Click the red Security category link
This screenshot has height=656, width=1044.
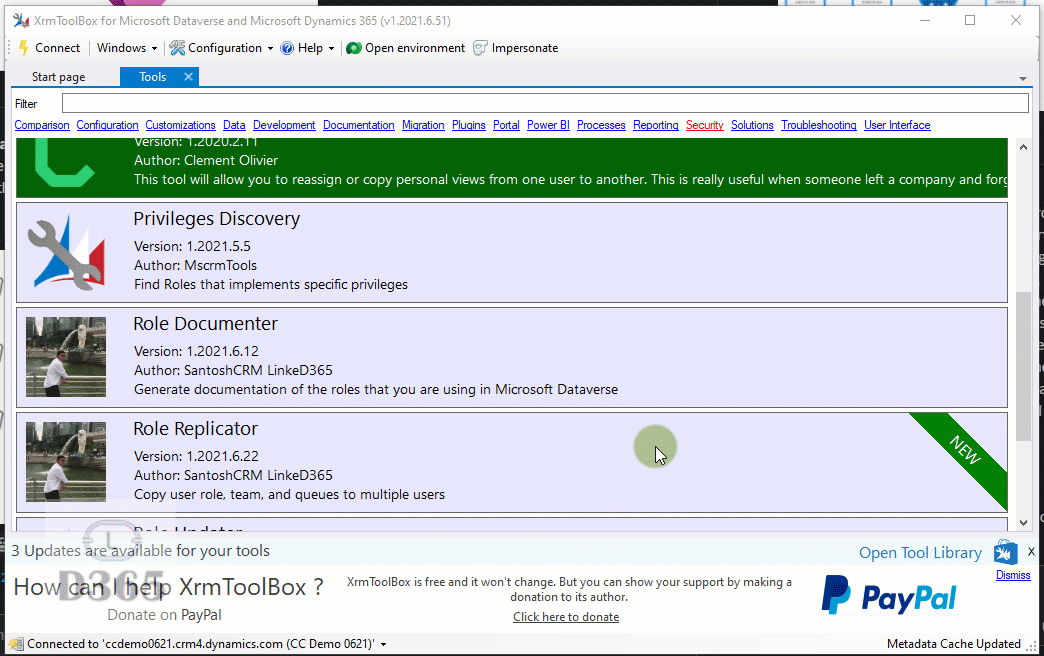click(704, 125)
